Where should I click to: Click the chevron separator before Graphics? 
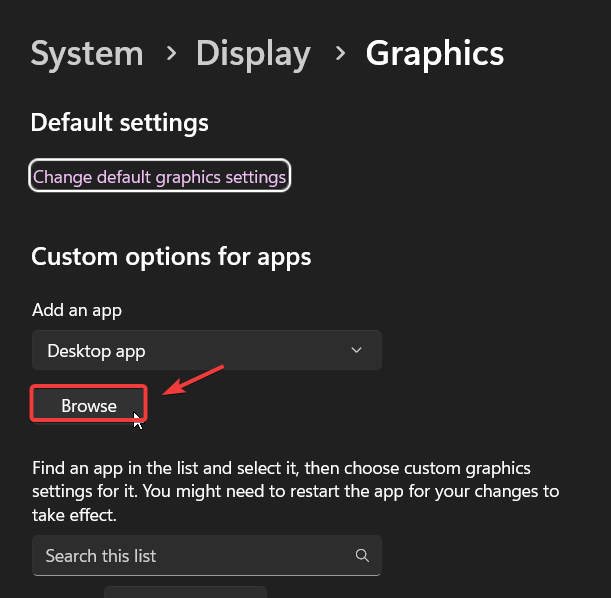click(341, 52)
